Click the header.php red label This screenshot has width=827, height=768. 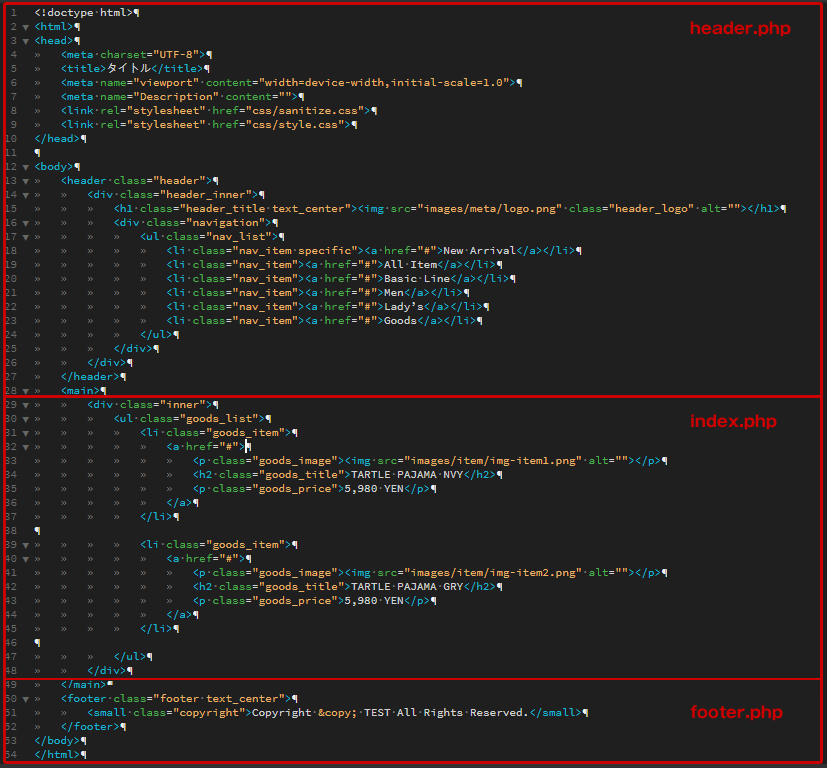point(739,28)
